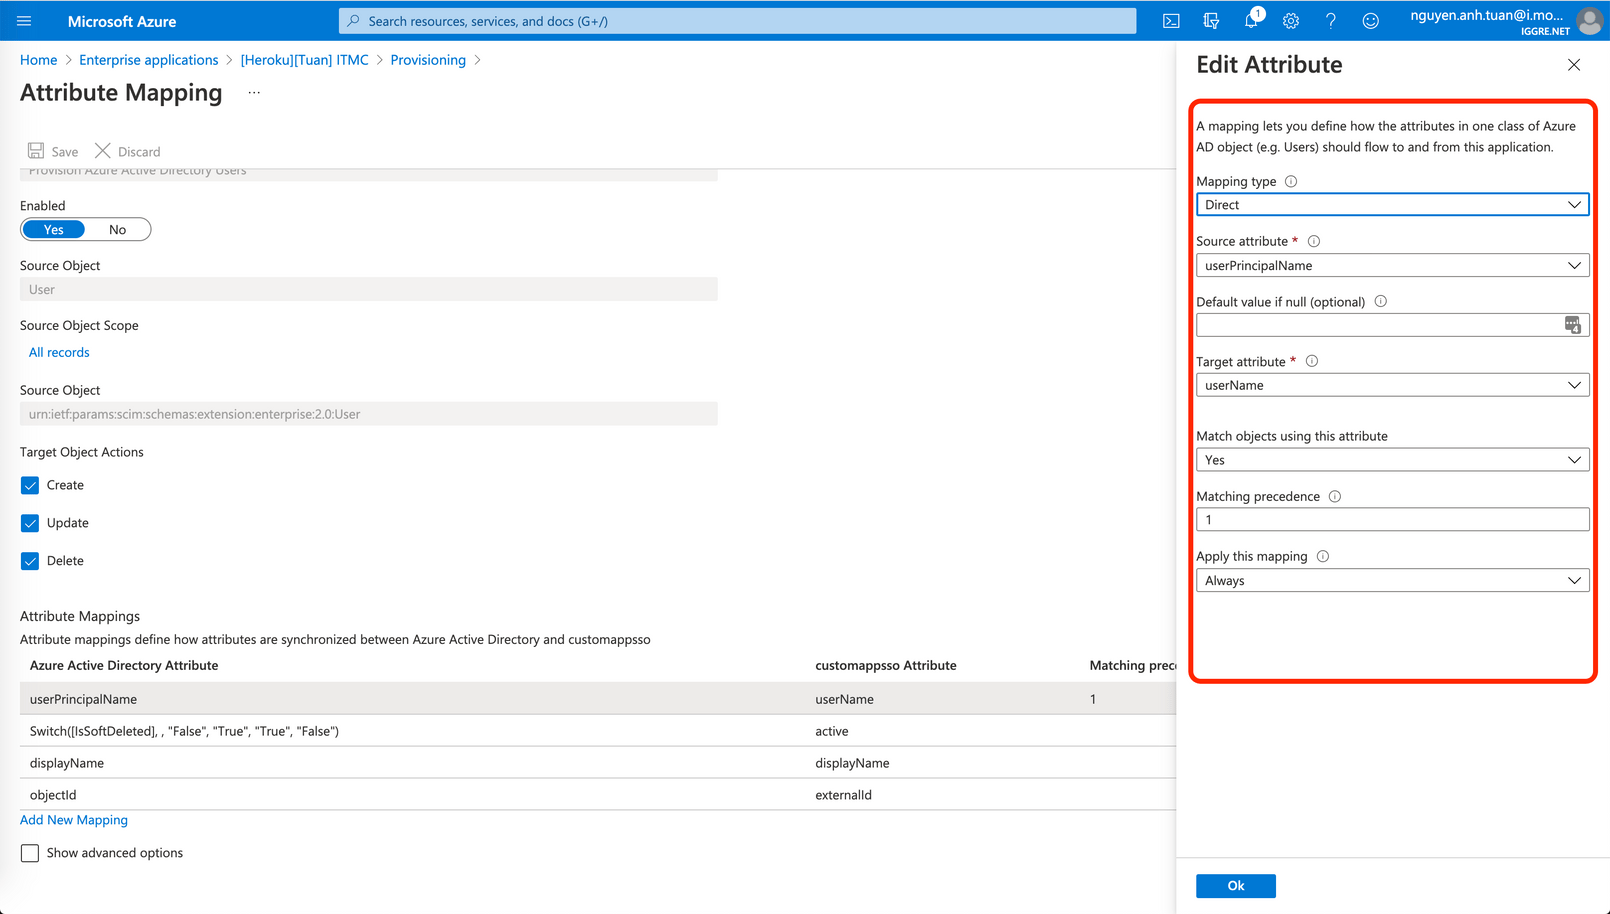Screen dimensions: 1610x914
Task: Open the Mapping type dropdown
Action: point(1392,205)
